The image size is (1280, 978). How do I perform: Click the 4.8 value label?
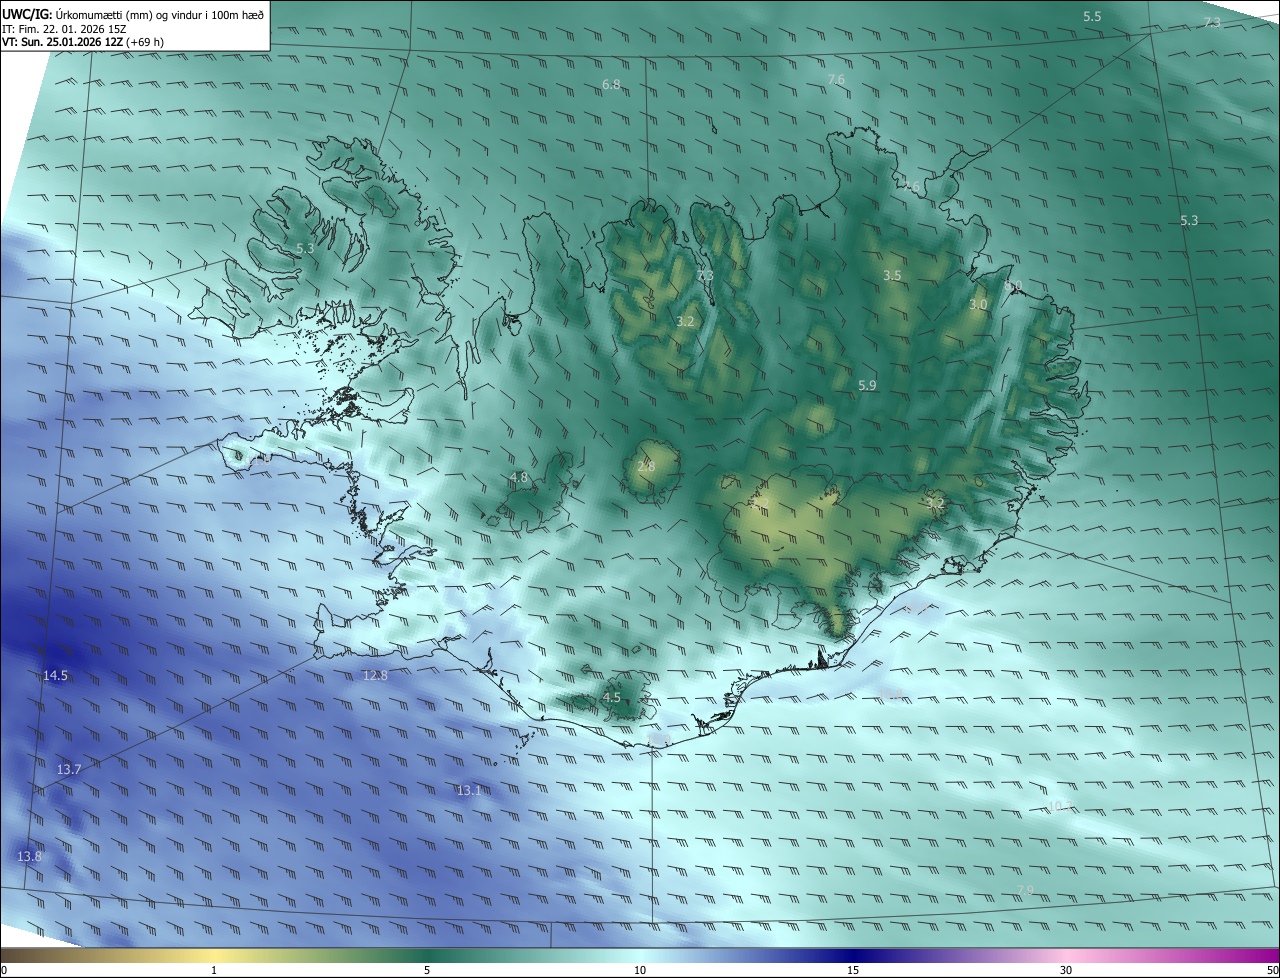(x=519, y=478)
